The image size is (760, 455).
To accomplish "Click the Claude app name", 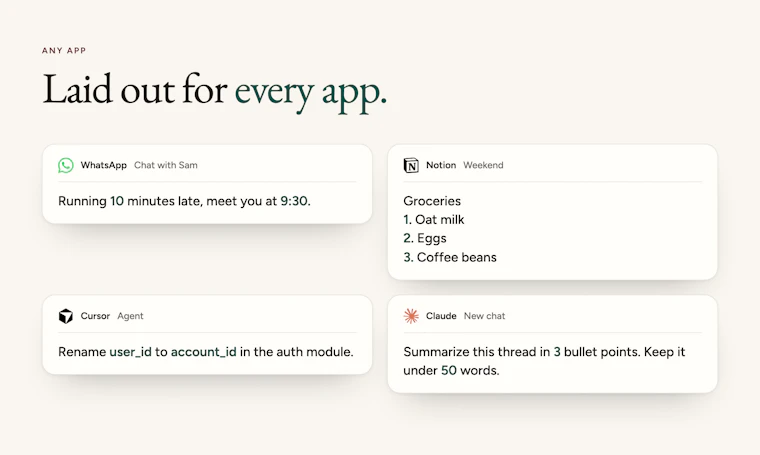I will (441, 316).
